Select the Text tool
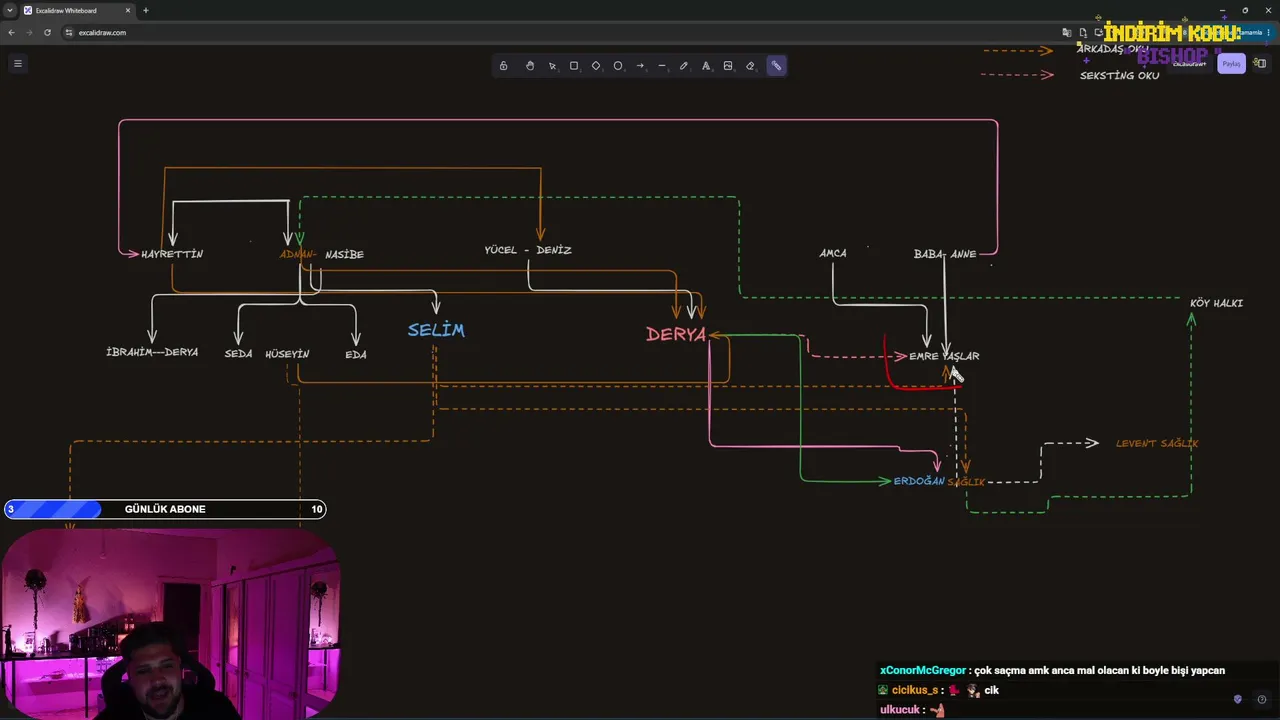1280x720 pixels. click(x=706, y=66)
